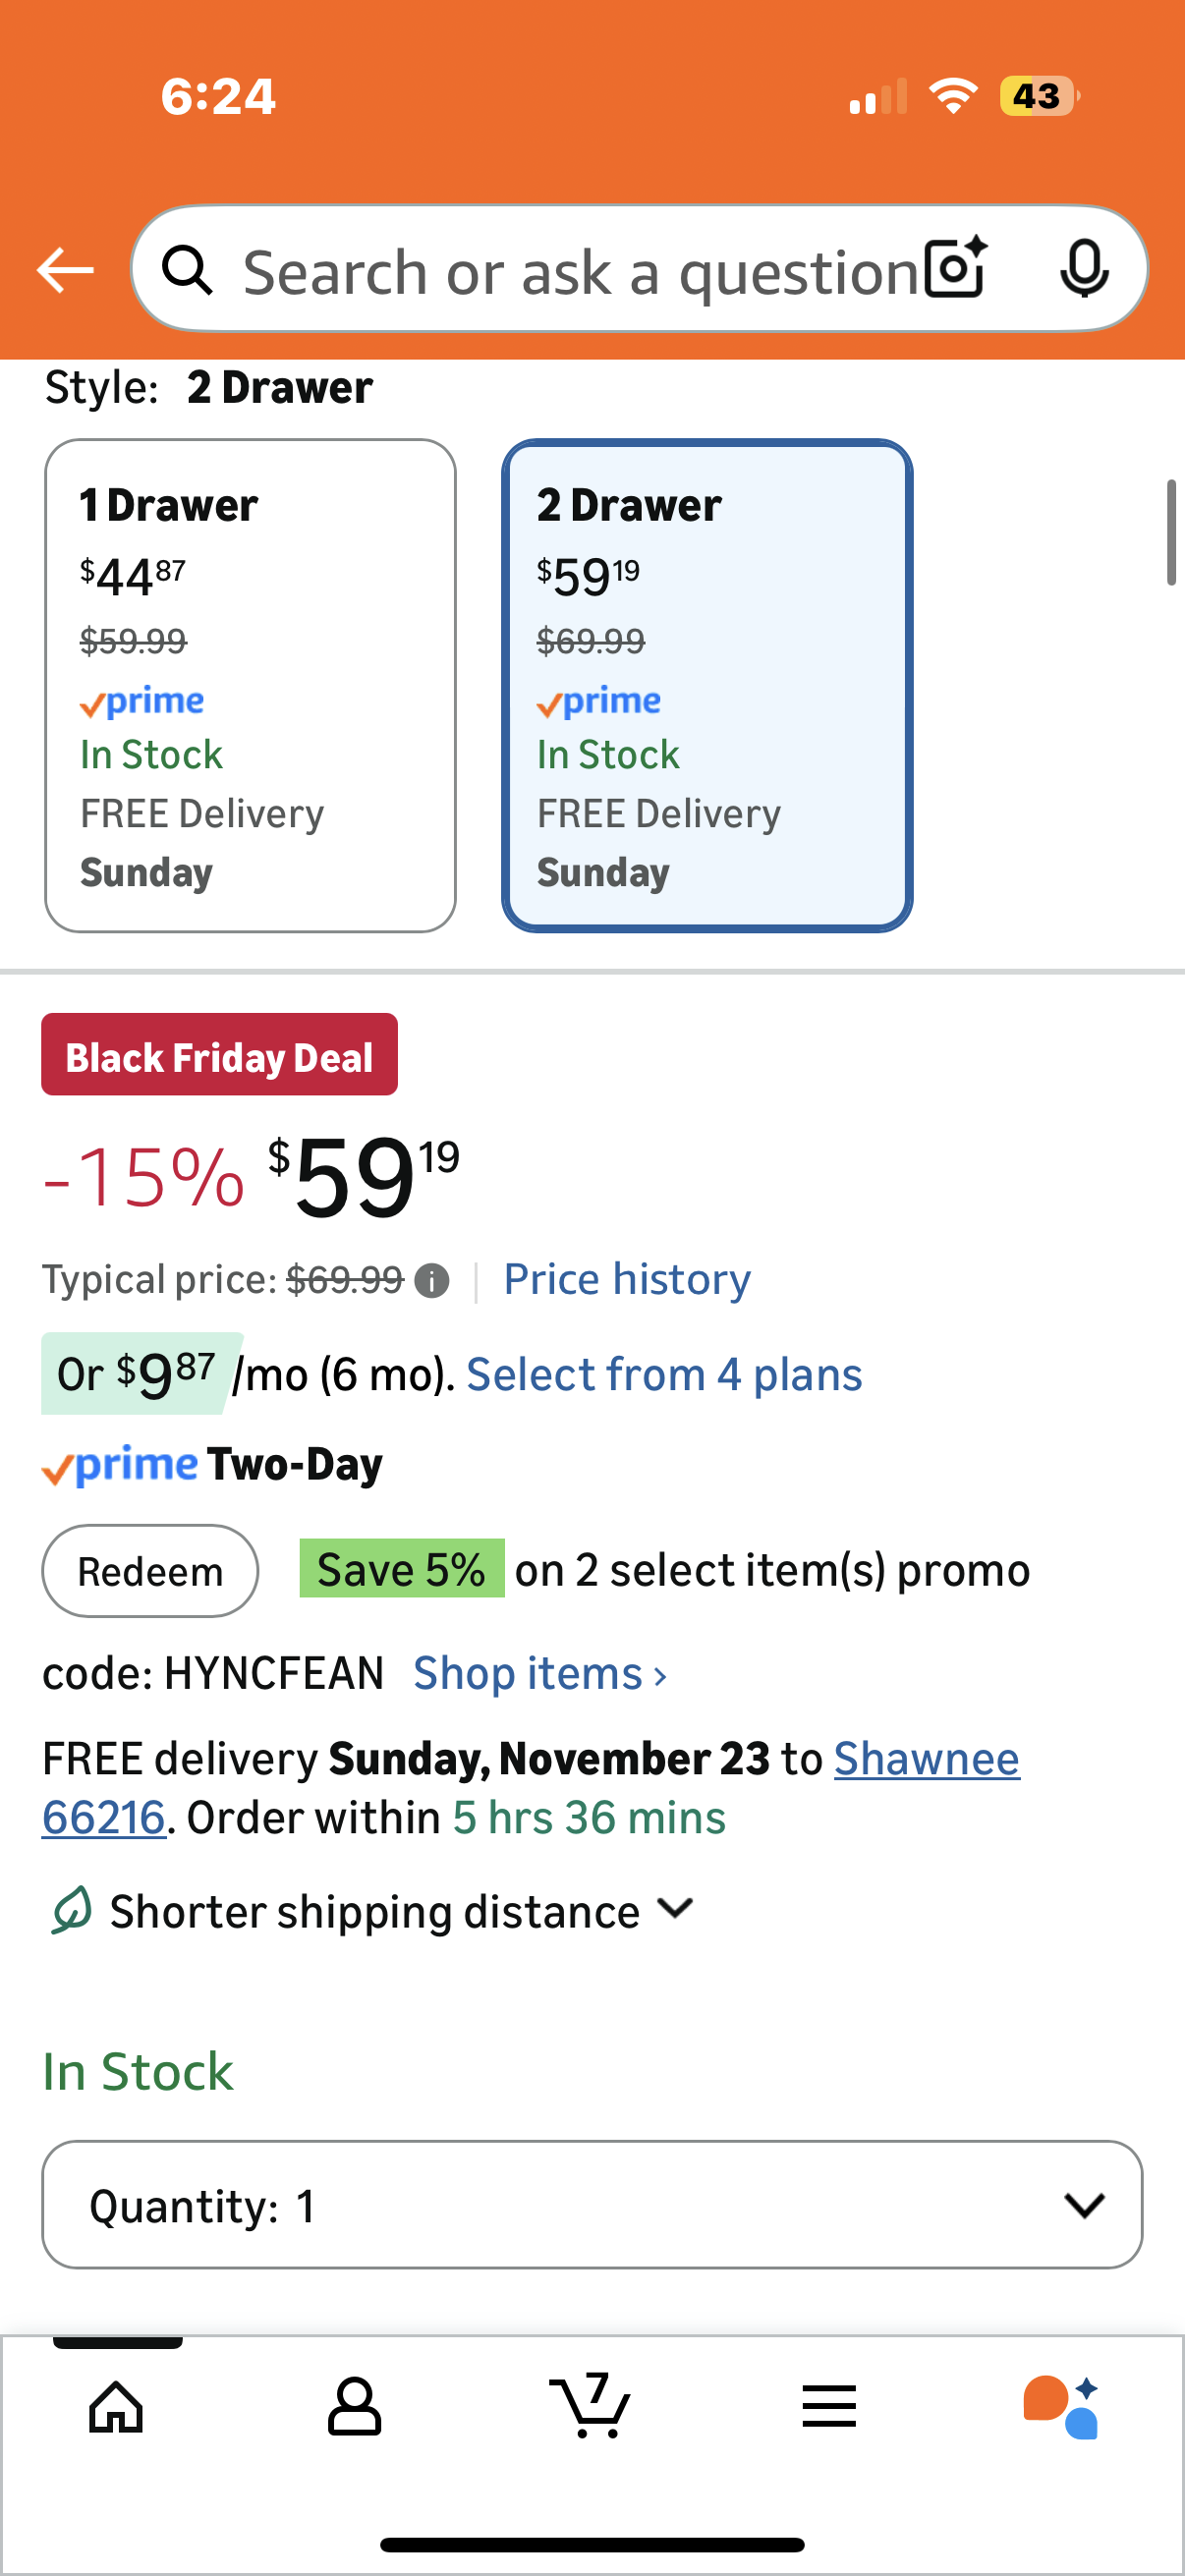
Task: Tap the magnifying glass search icon
Action: coord(187,270)
